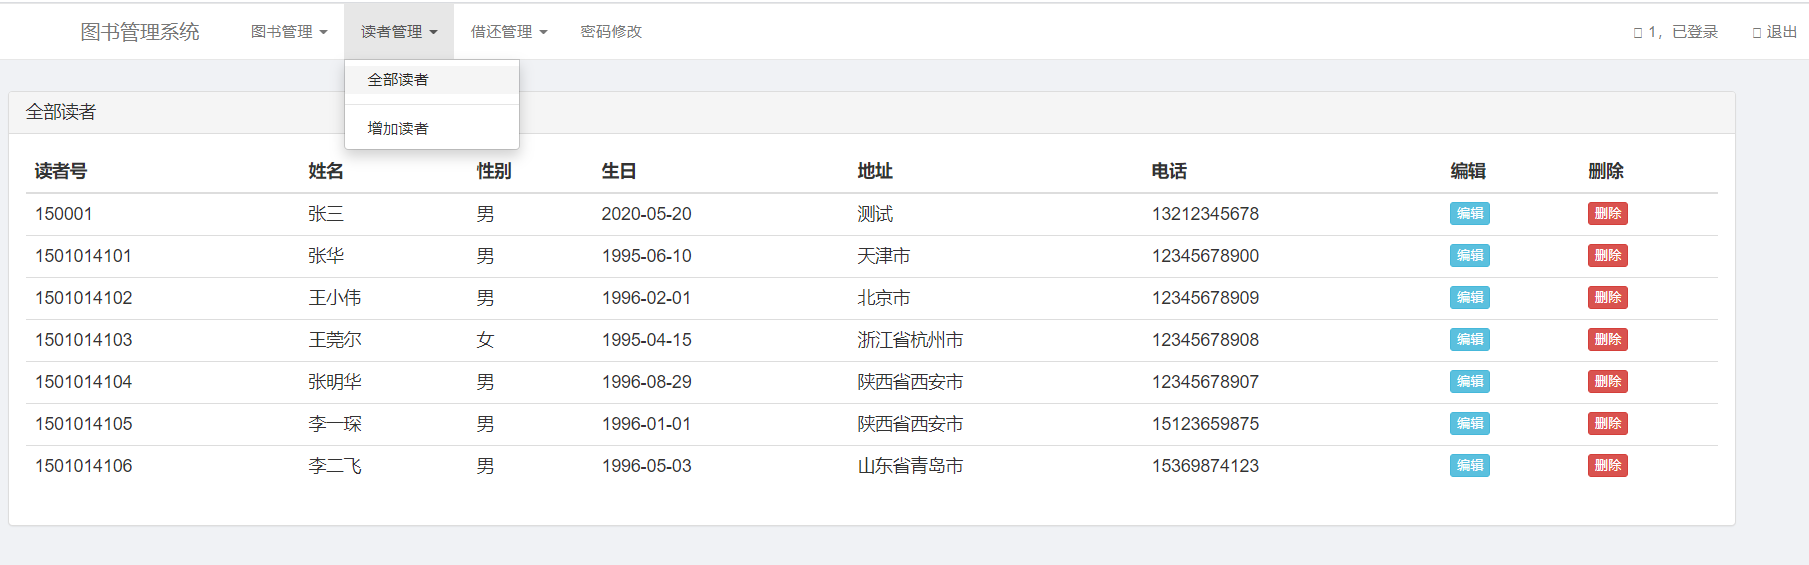This screenshot has width=1809, height=565.
Task: Edit reader 王莞尔 record
Action: 1470,339
